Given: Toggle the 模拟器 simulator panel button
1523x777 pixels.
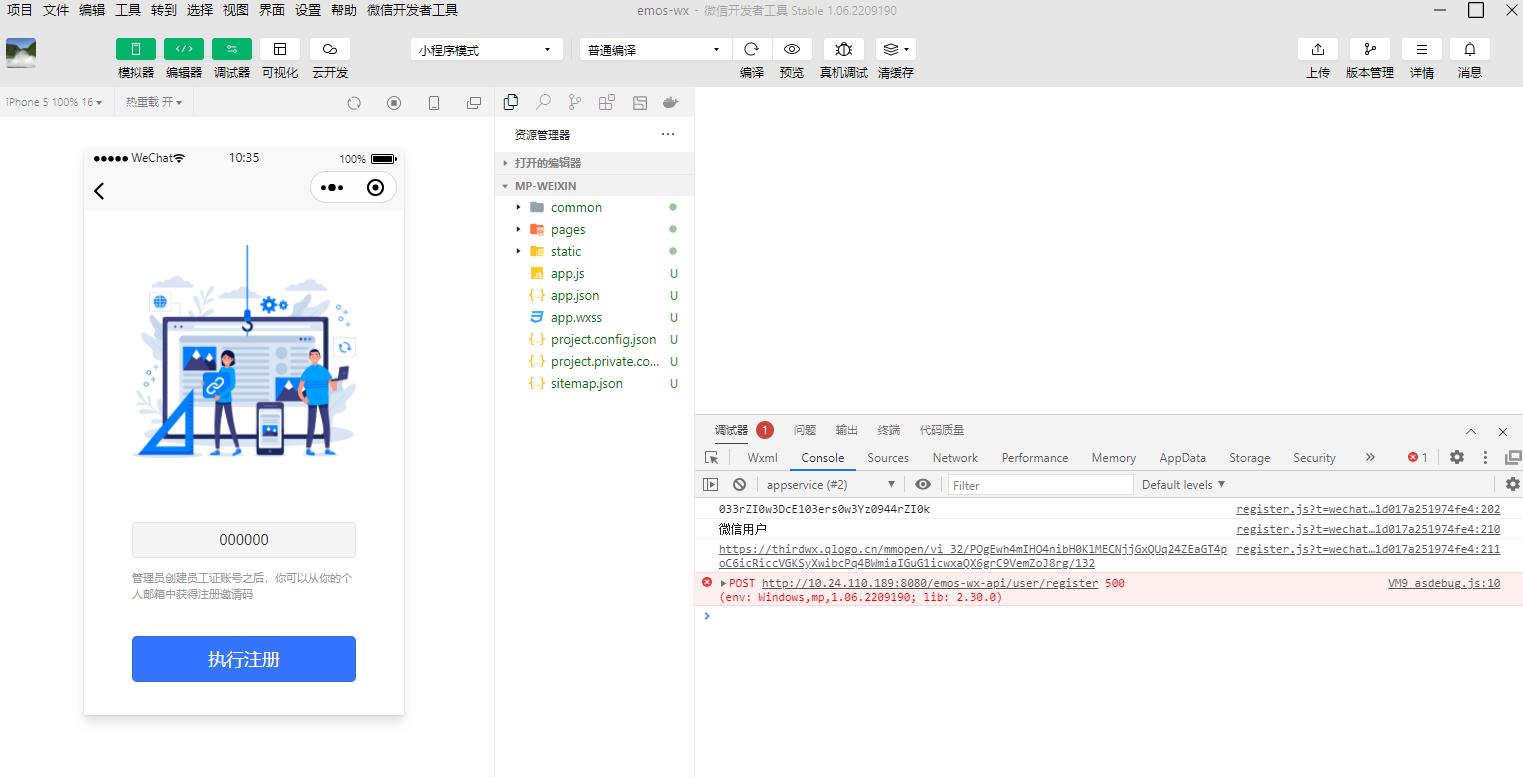Looking at the screenshot, I should 136,49.
